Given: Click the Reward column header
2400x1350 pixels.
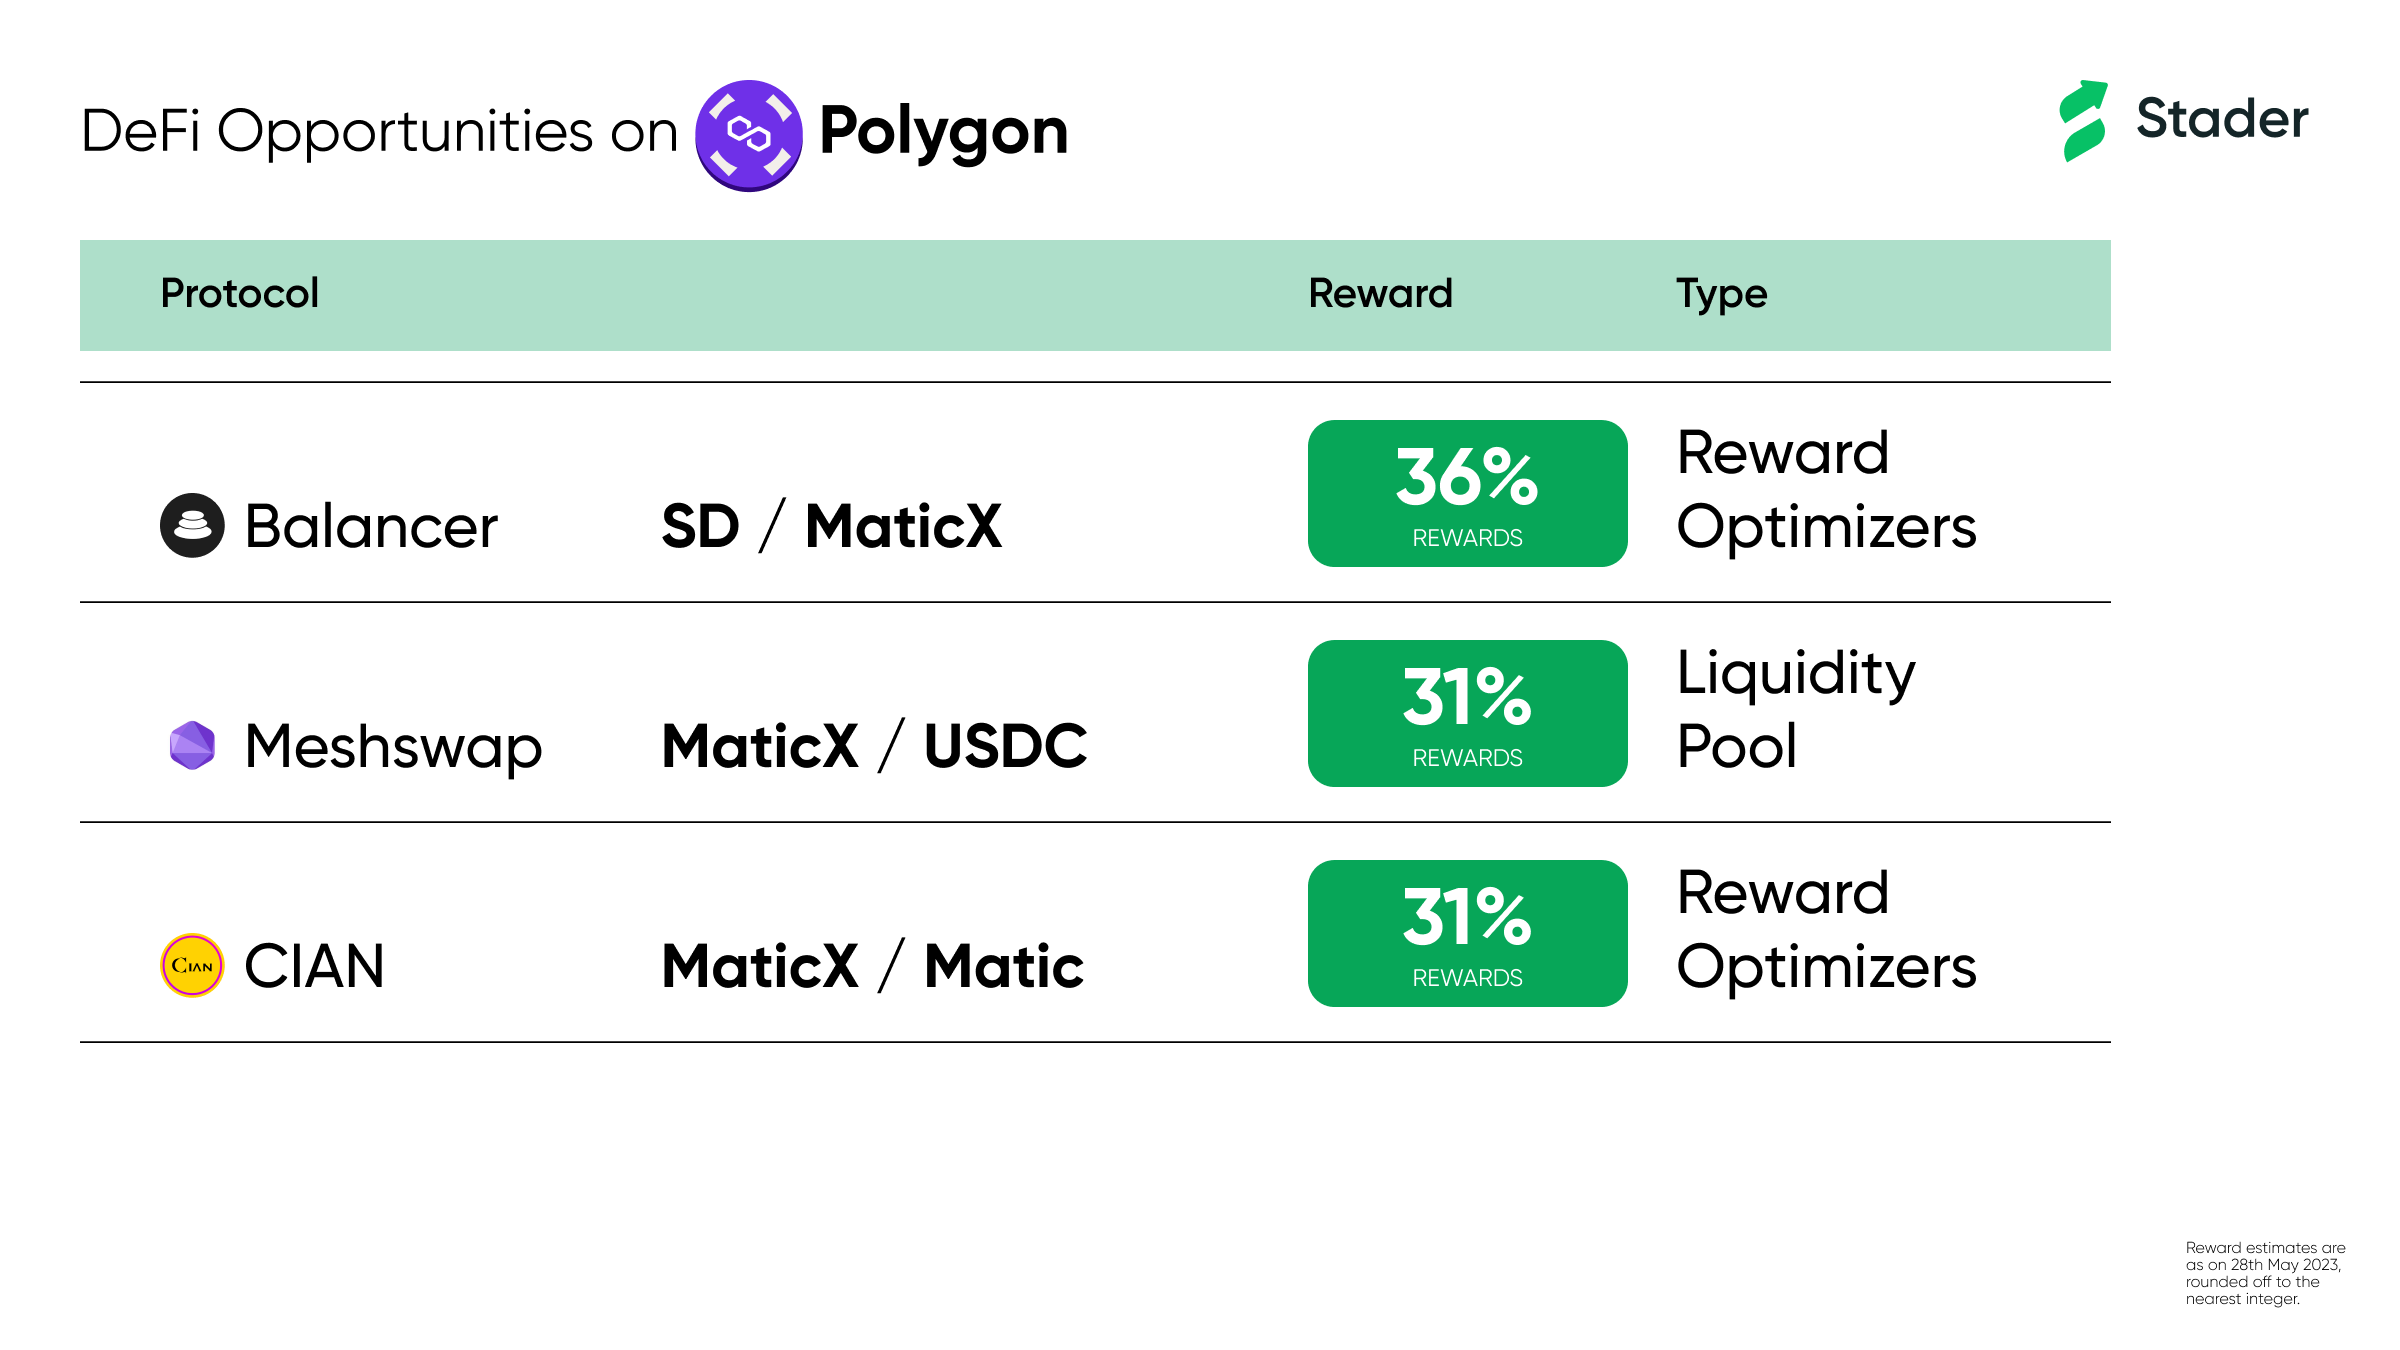Looking at the screenshot, I should [1380, 293].
